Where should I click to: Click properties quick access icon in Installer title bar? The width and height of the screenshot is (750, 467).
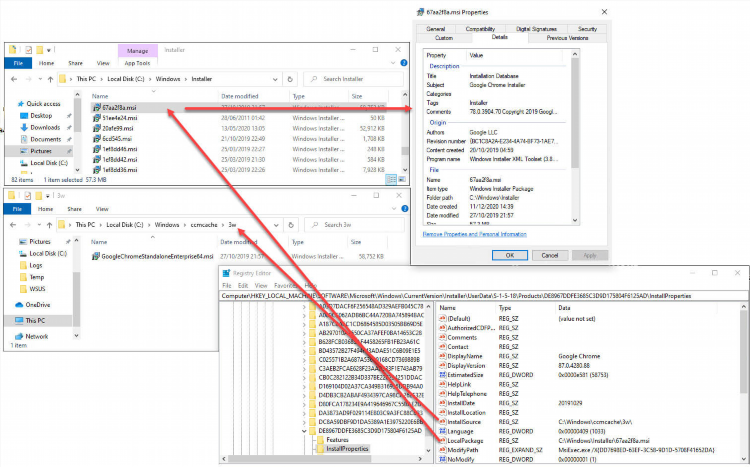tap(29, 50)
